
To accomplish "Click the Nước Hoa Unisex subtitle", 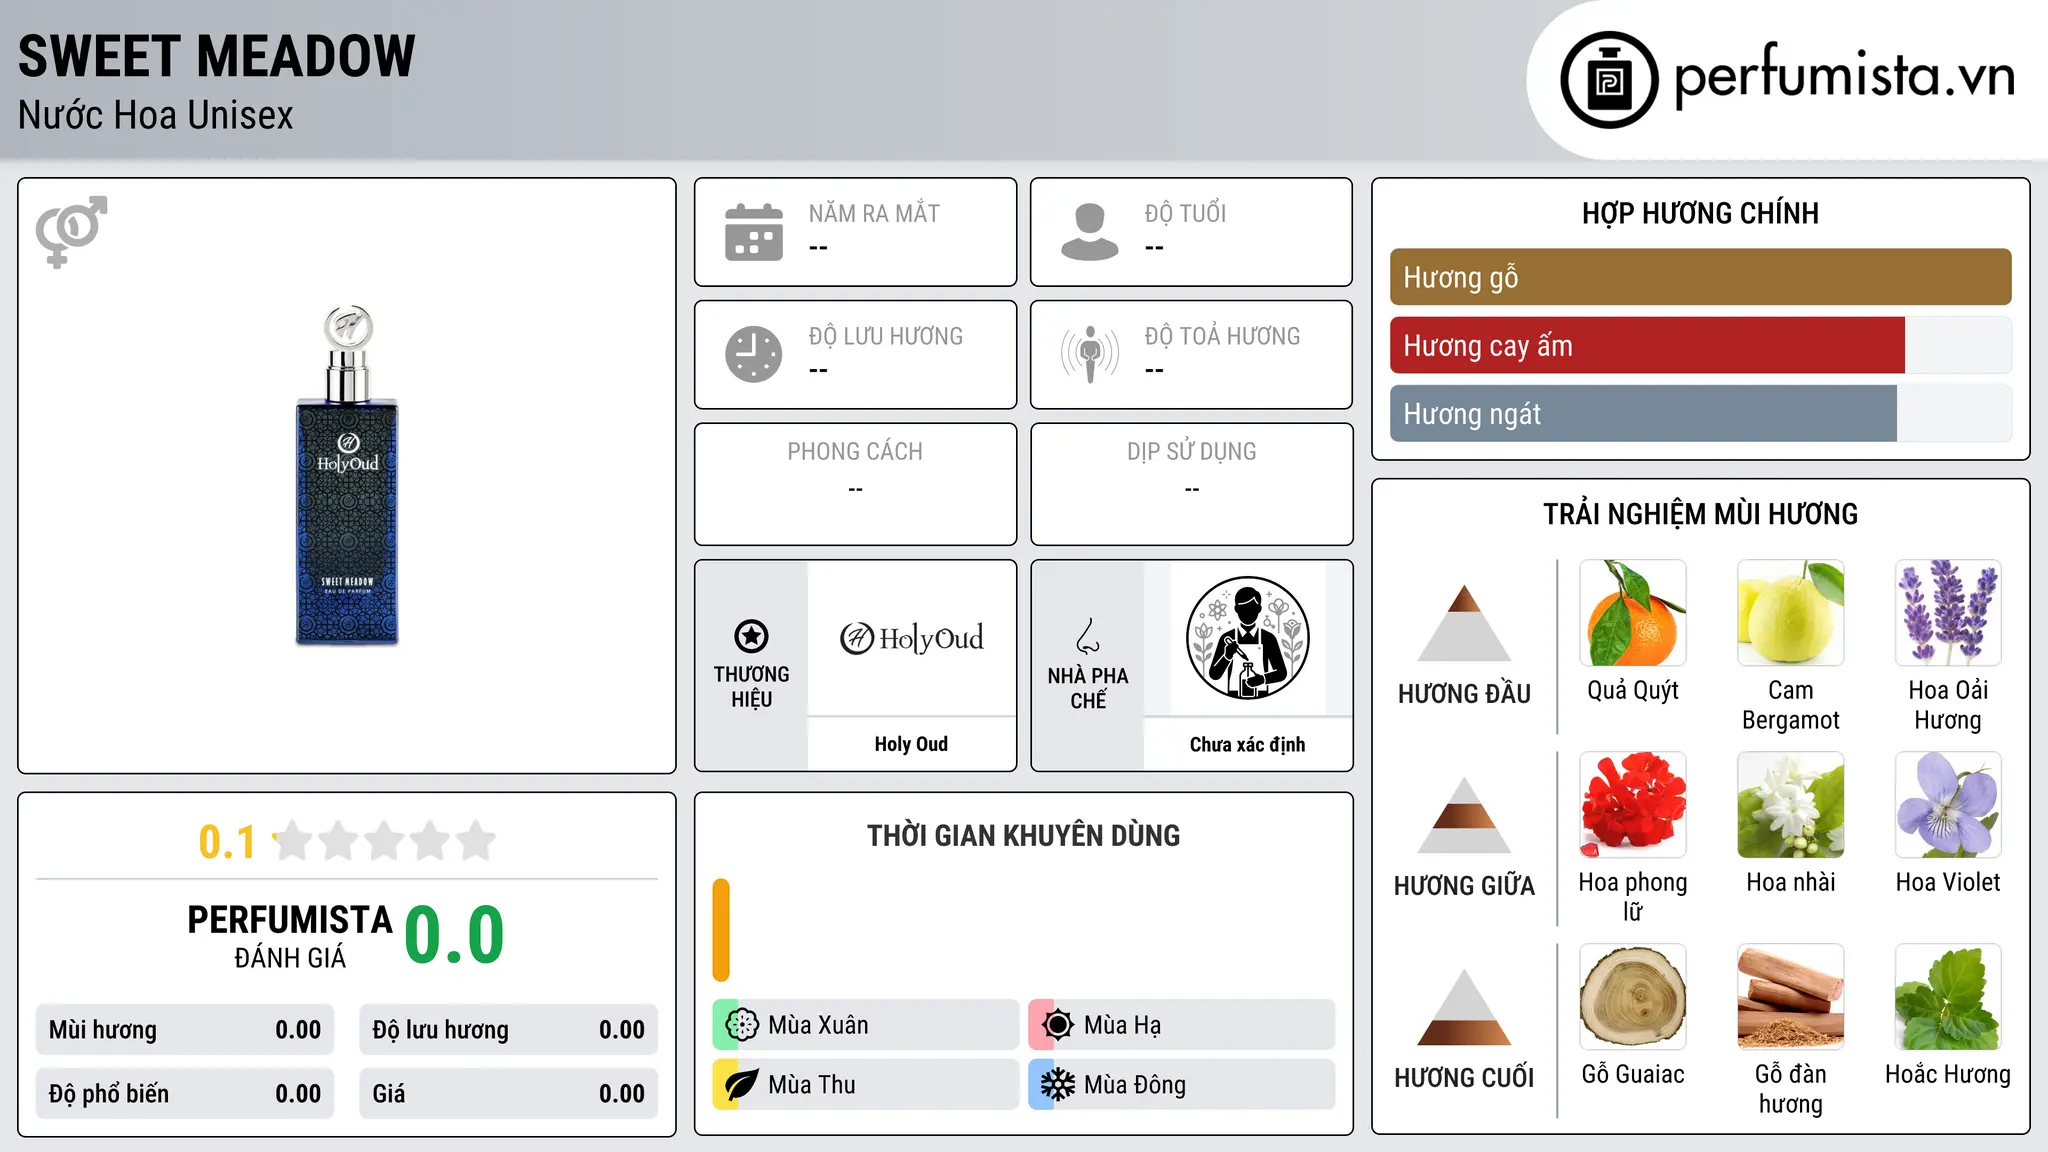I will pyautogui.click(x=155, y=116).
